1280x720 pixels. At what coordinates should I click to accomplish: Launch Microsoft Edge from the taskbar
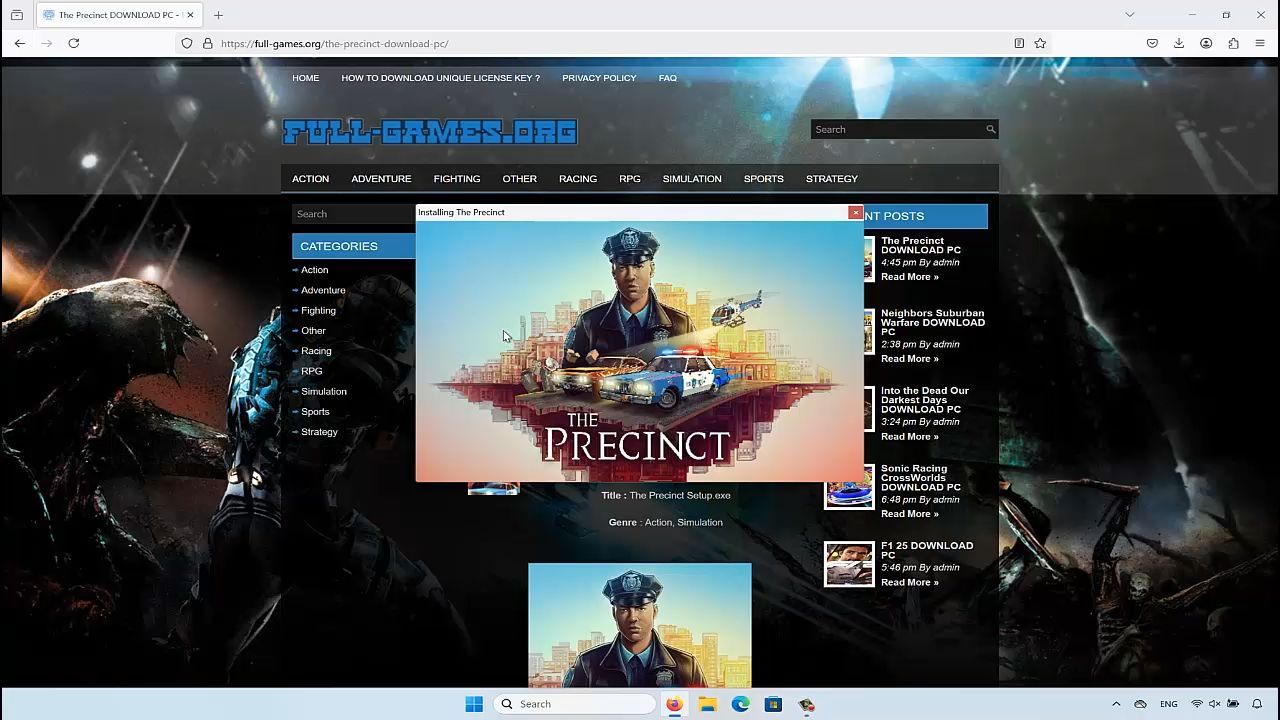point(740,704)
